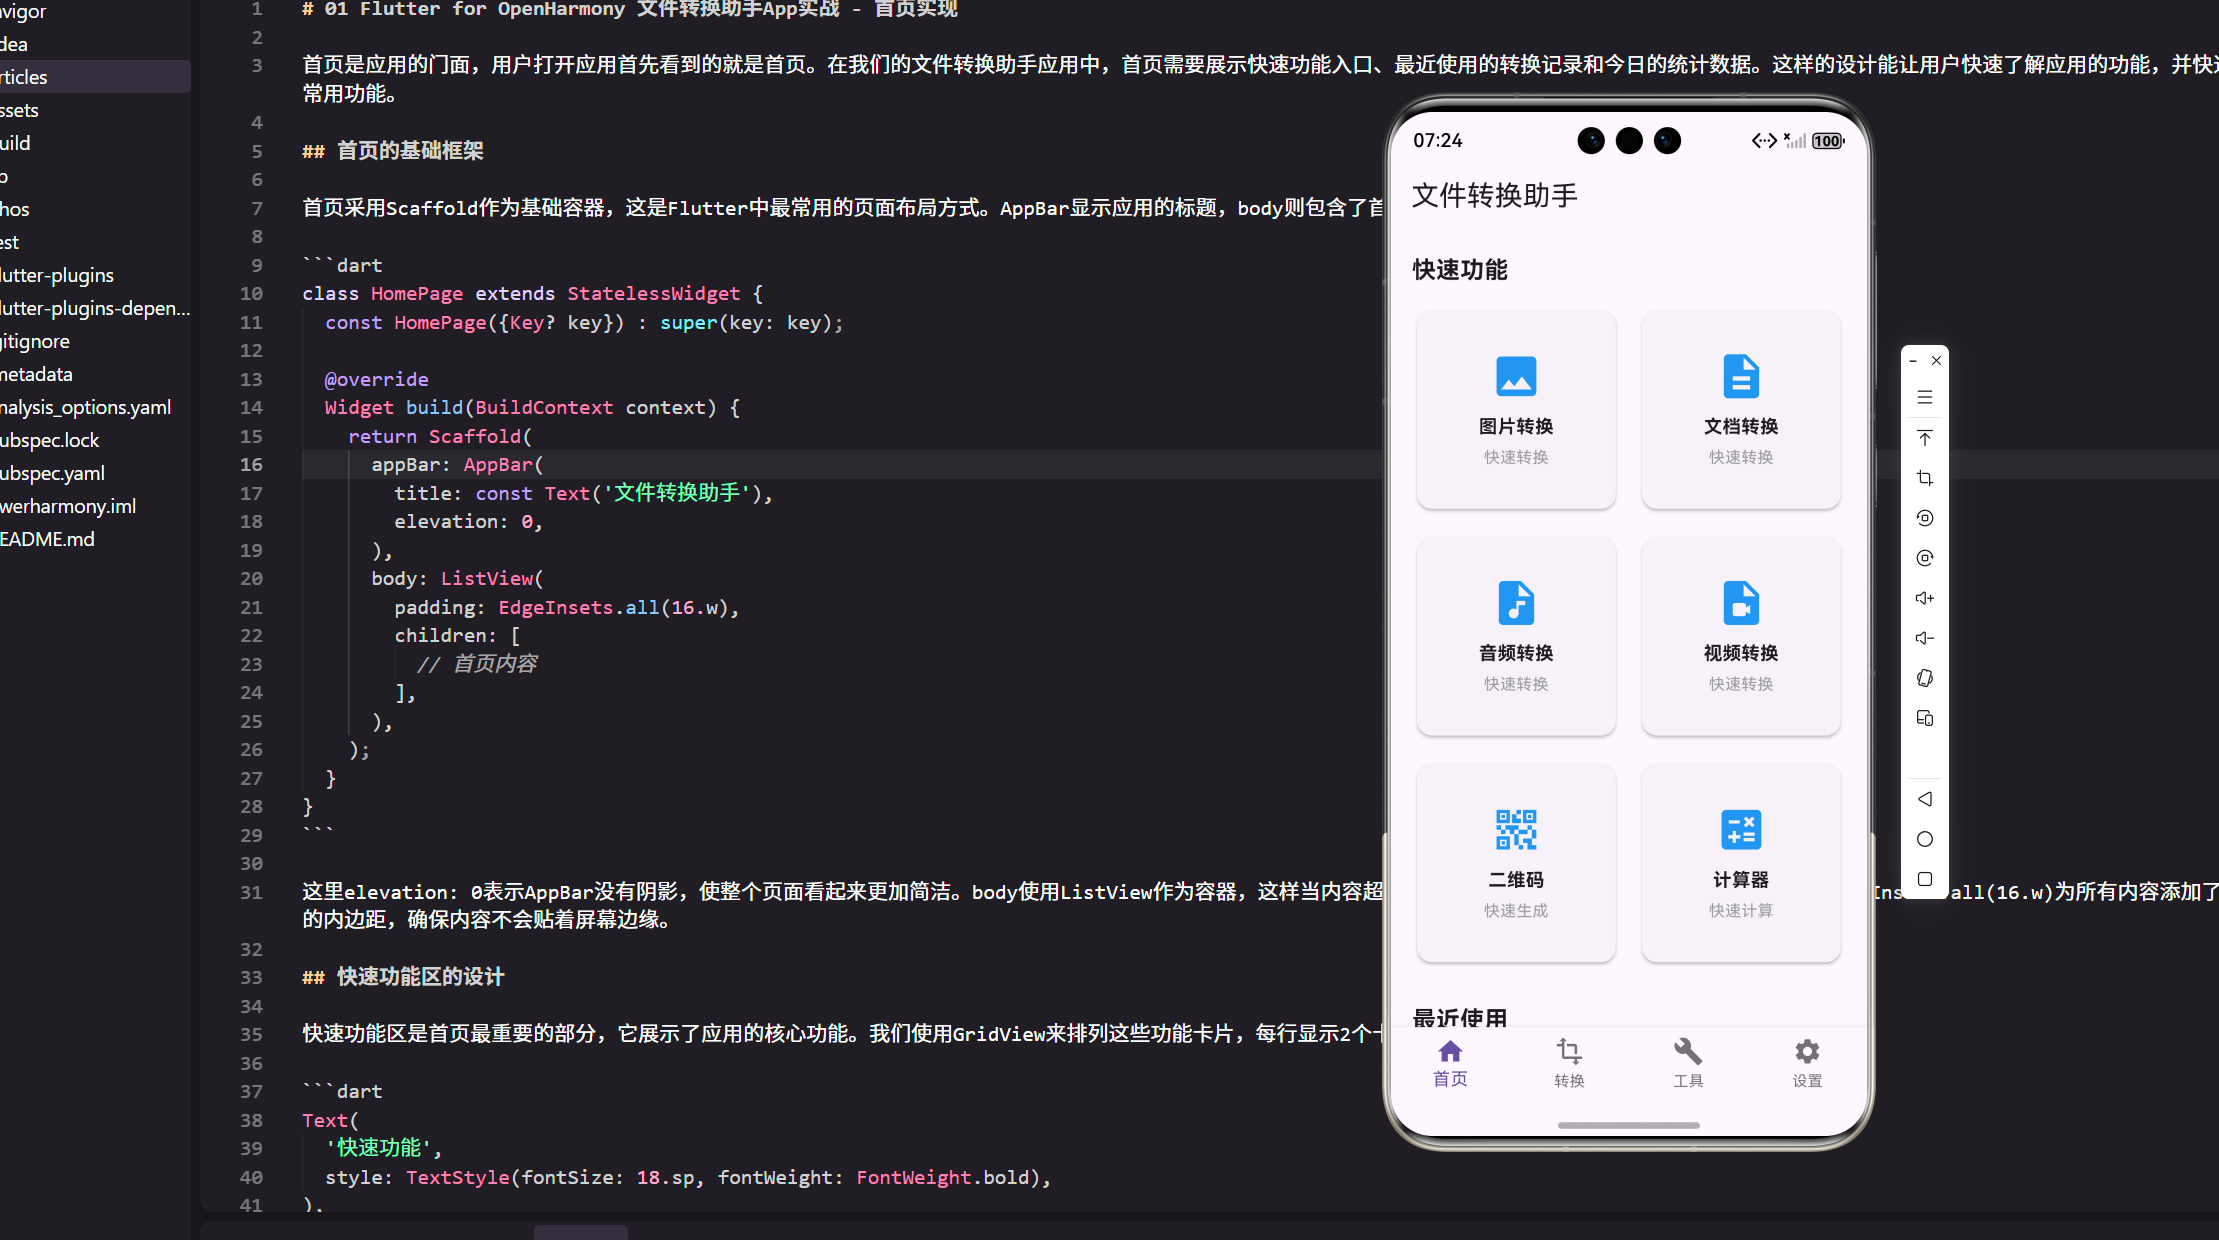
Task: Click the scroll-to-top arrow in emulator toolbar
Action: point(1924,437)
